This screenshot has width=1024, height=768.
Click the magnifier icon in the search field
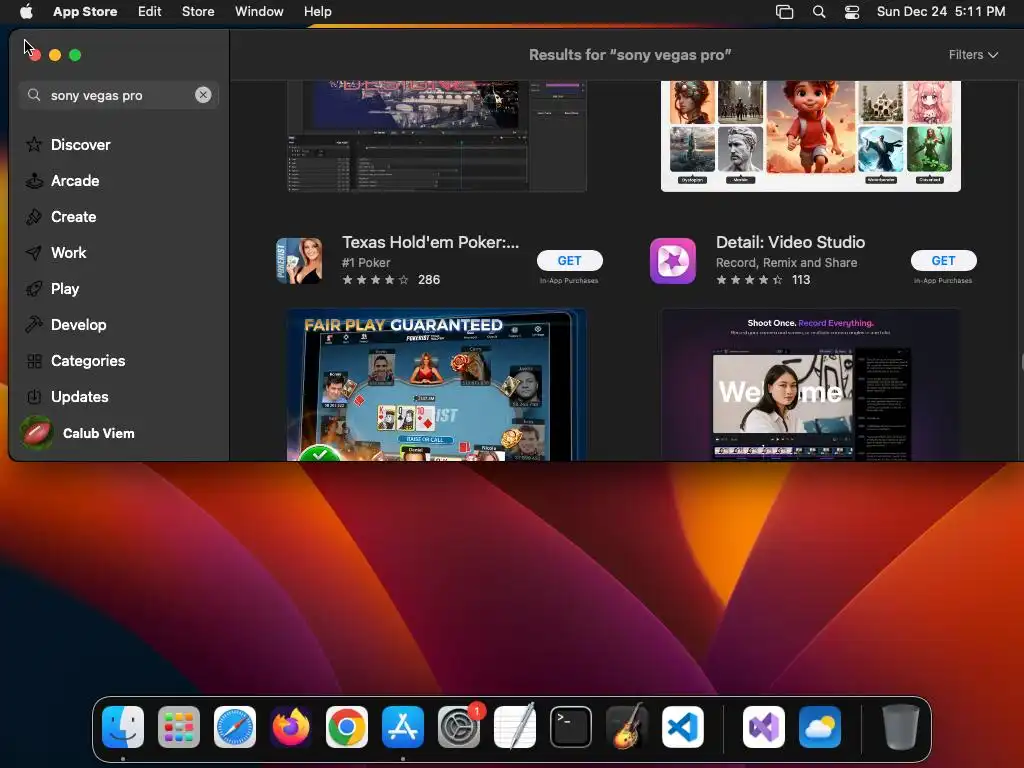[x=34, y=95]
